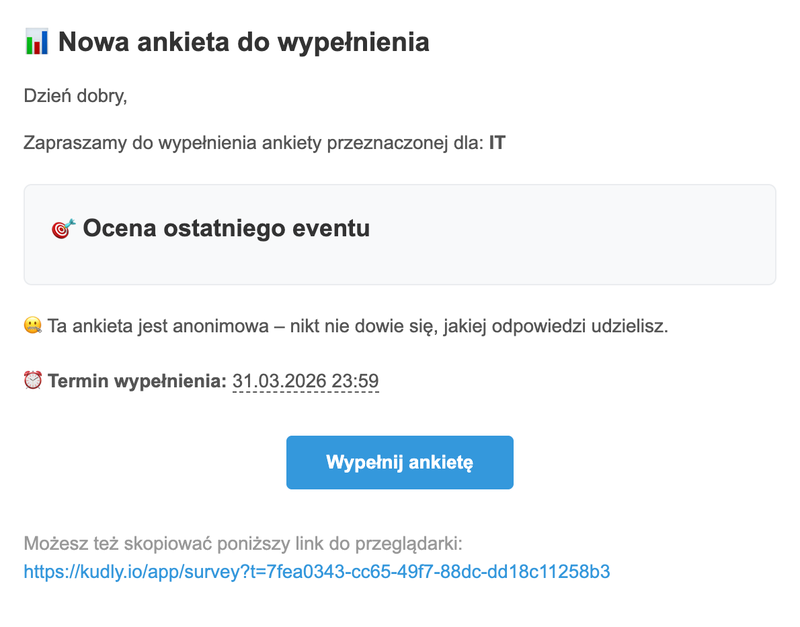The width and height of the screenshot is (800, 627).
Task: Click the zipper-mouth face emoji
Action: click(33, 325)
